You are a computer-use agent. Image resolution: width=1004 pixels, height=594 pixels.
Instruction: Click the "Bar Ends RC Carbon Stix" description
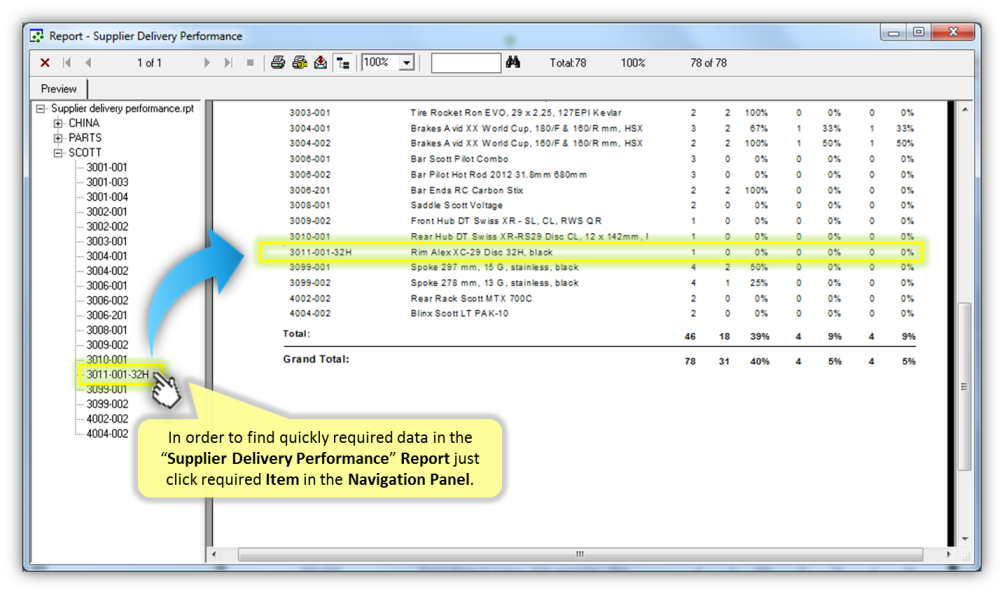[467, 190]
